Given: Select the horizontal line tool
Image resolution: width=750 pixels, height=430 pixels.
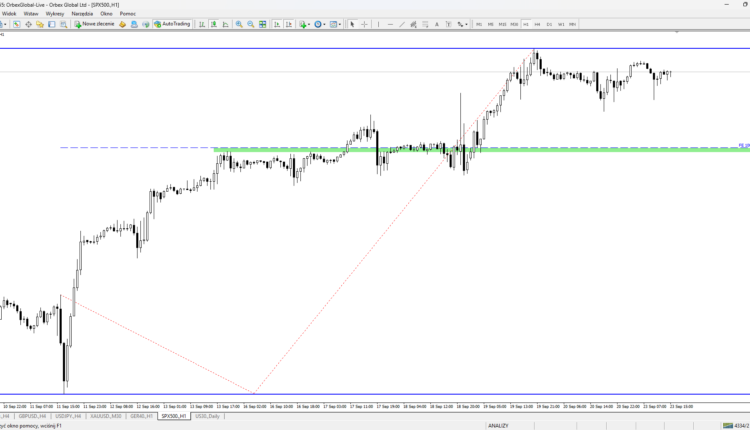Looking at the screenshot, I should [390, 24].
